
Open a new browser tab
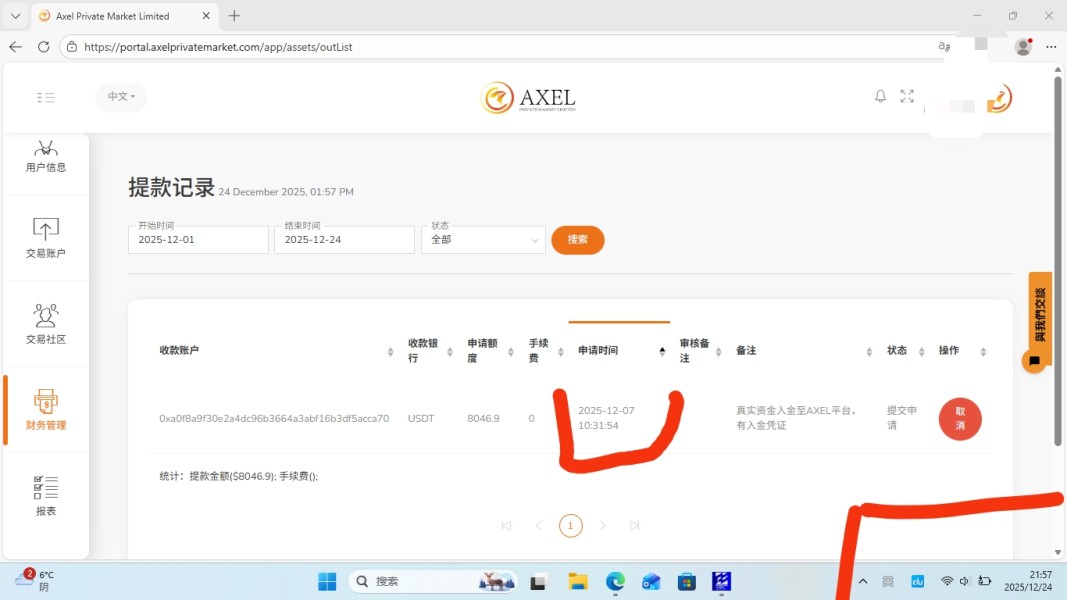tap(234, 16)
